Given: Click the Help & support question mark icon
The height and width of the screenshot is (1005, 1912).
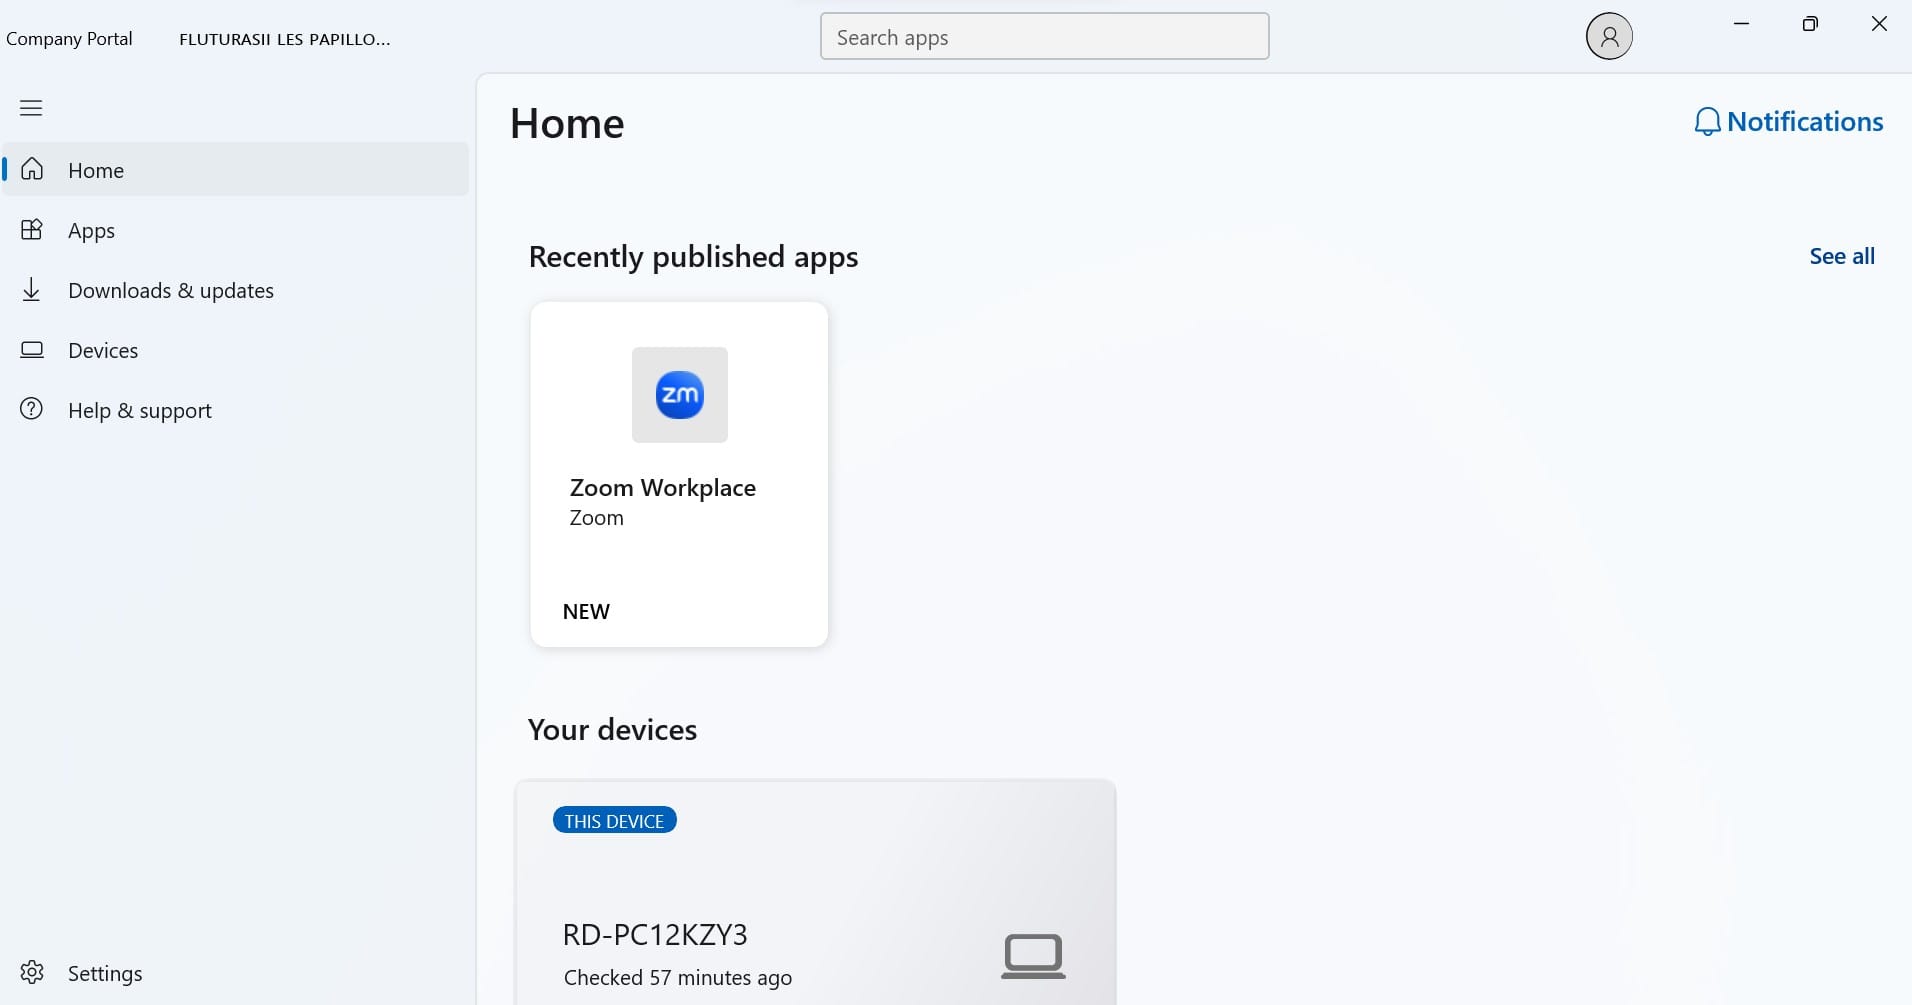Looking at the screenshot, I should (32, 409).
